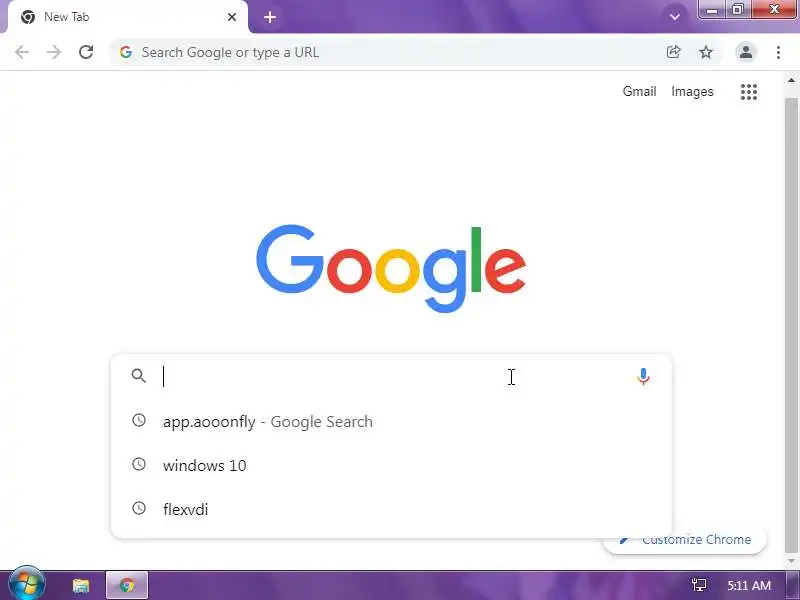The image size is (800, 600).
Task: Open a new tab with plus button
Action: click(270, 17)
